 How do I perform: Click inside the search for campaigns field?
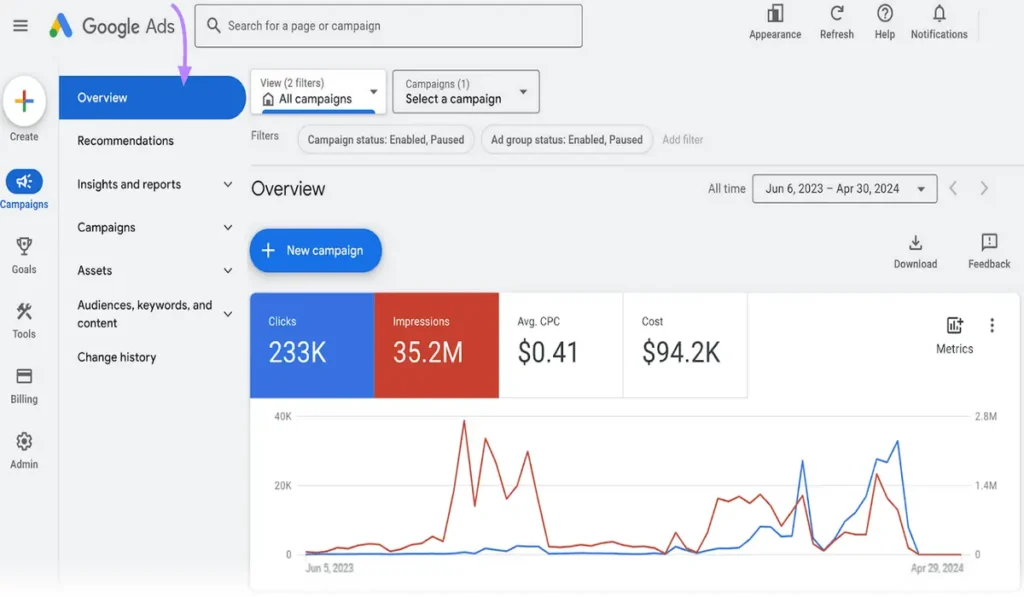tap(388, 25)
